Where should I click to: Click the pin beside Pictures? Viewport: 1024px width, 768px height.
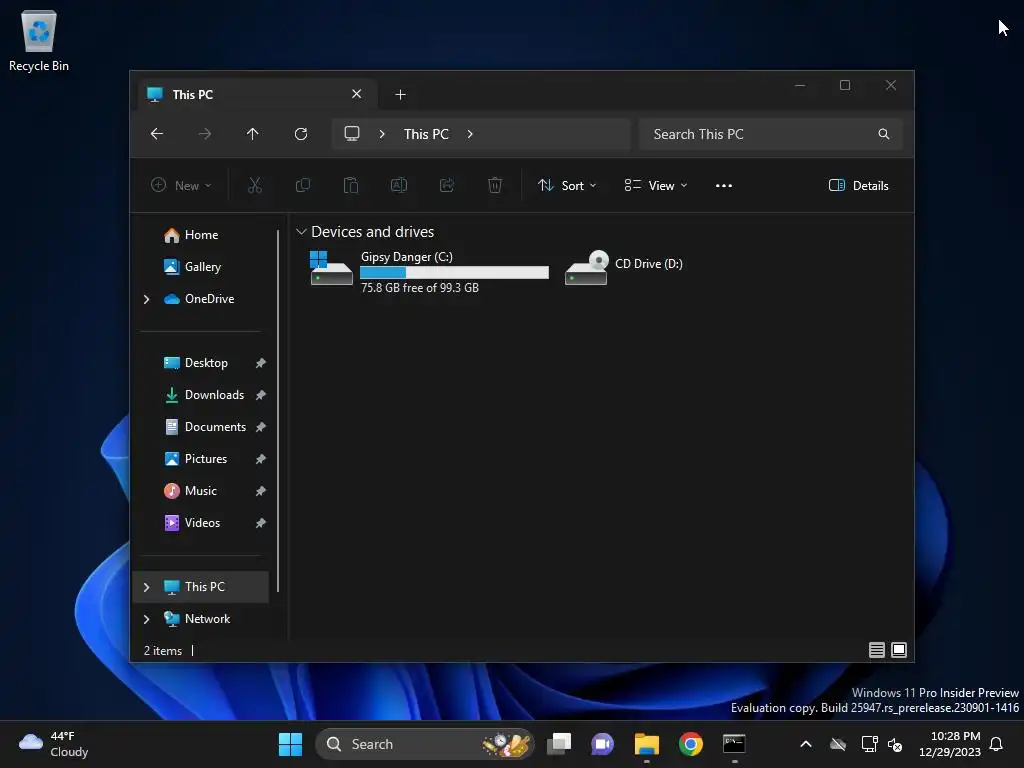pyautogui.click(x=261, y=459)
